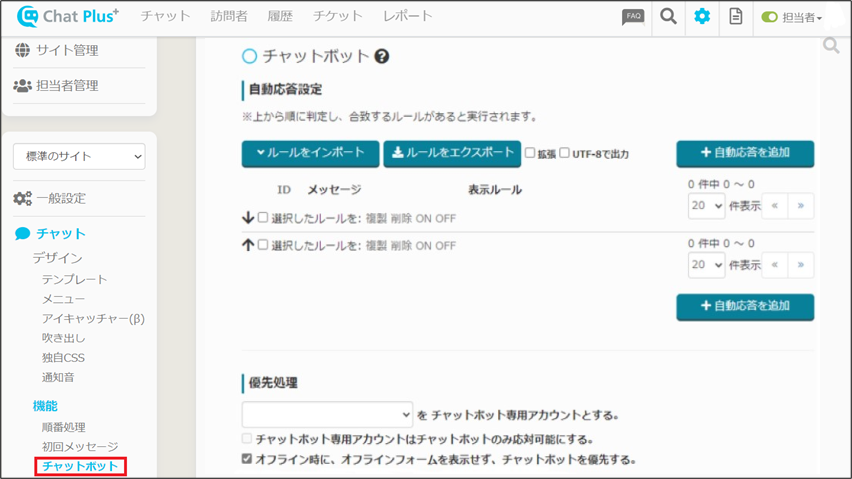Screen dimensions: 852x479
Task: Click the top 自動応答を追加 button
Action: point(745,153)
